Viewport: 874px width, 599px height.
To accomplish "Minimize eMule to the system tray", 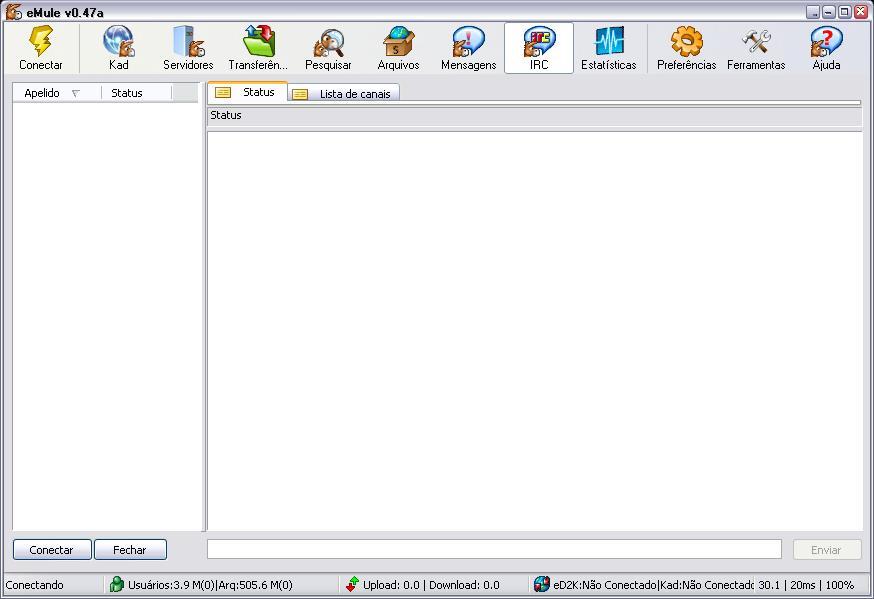I will [813, 12].
